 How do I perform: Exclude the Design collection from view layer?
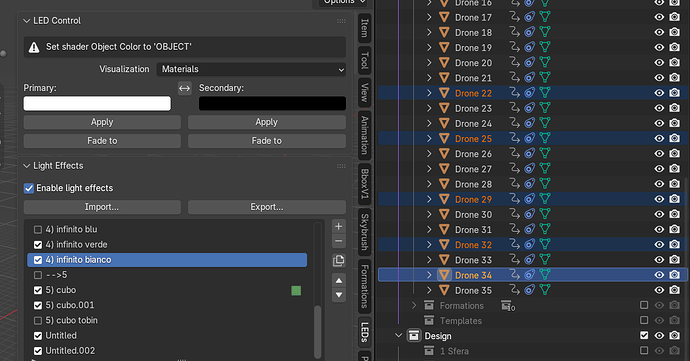pos(644,335)
